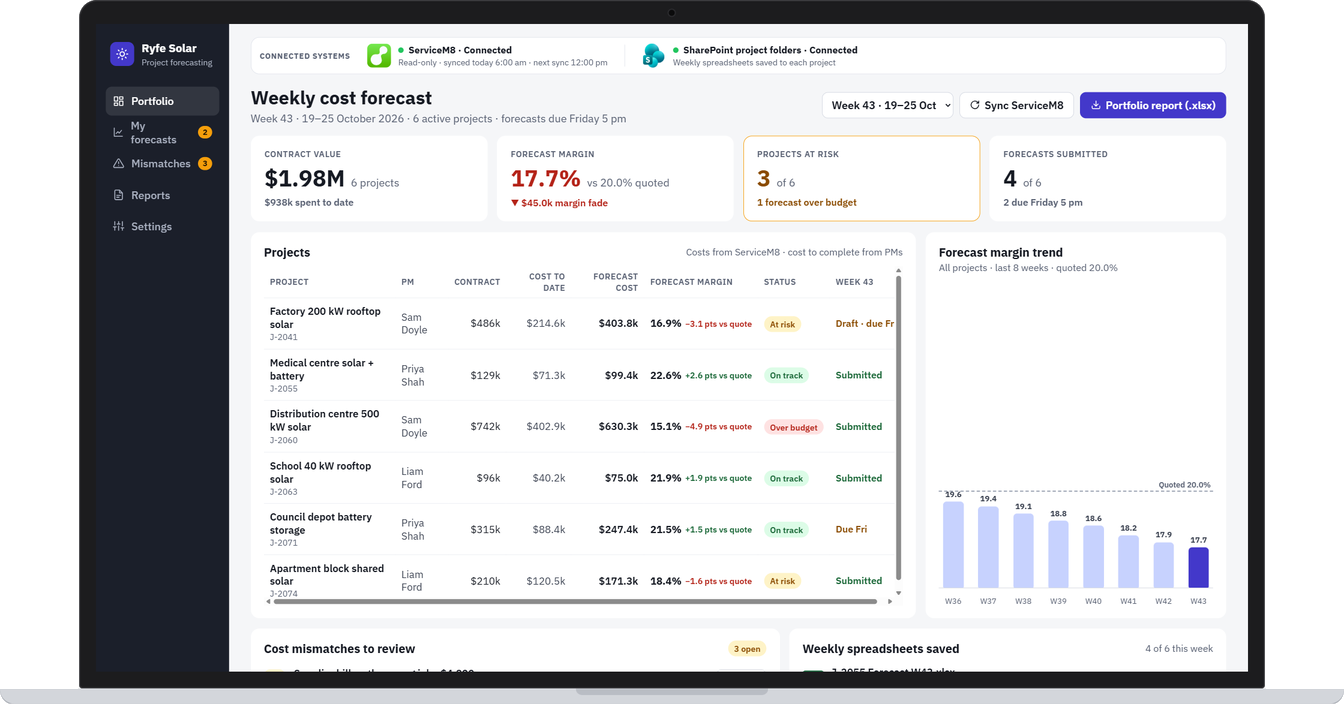Open Distribution centre 500 kW solar project
The width and height of the screenshot is (1344, 704).
point(325,420)
